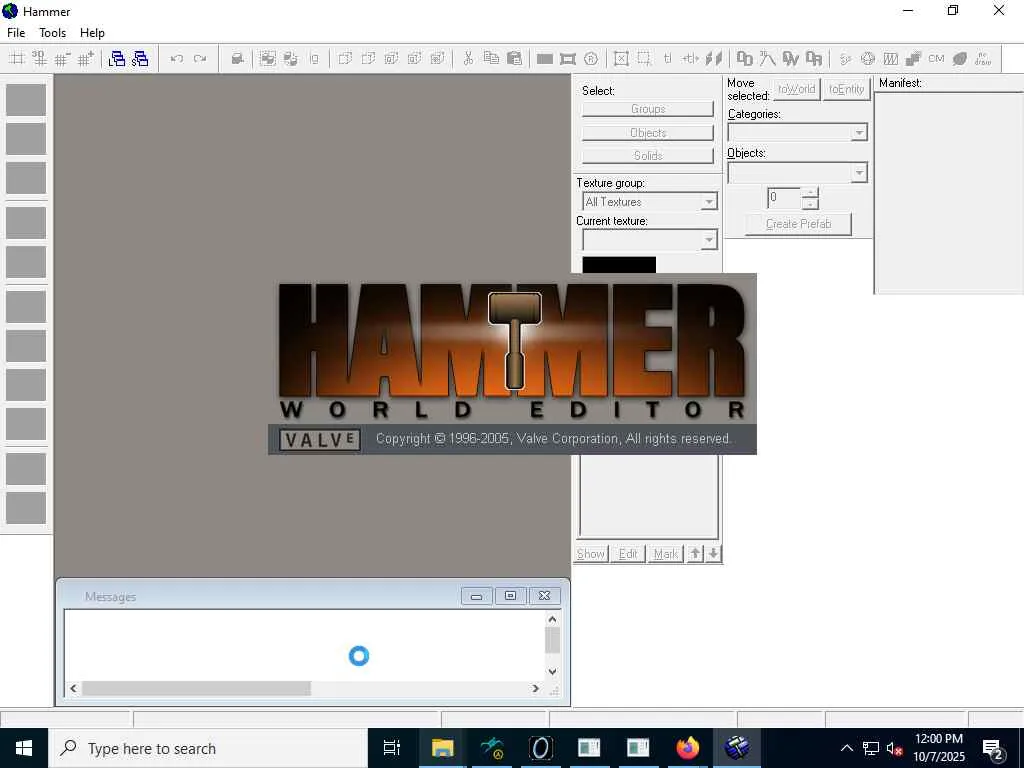Click the Messages scroll-up arrow

coord(552,618)
